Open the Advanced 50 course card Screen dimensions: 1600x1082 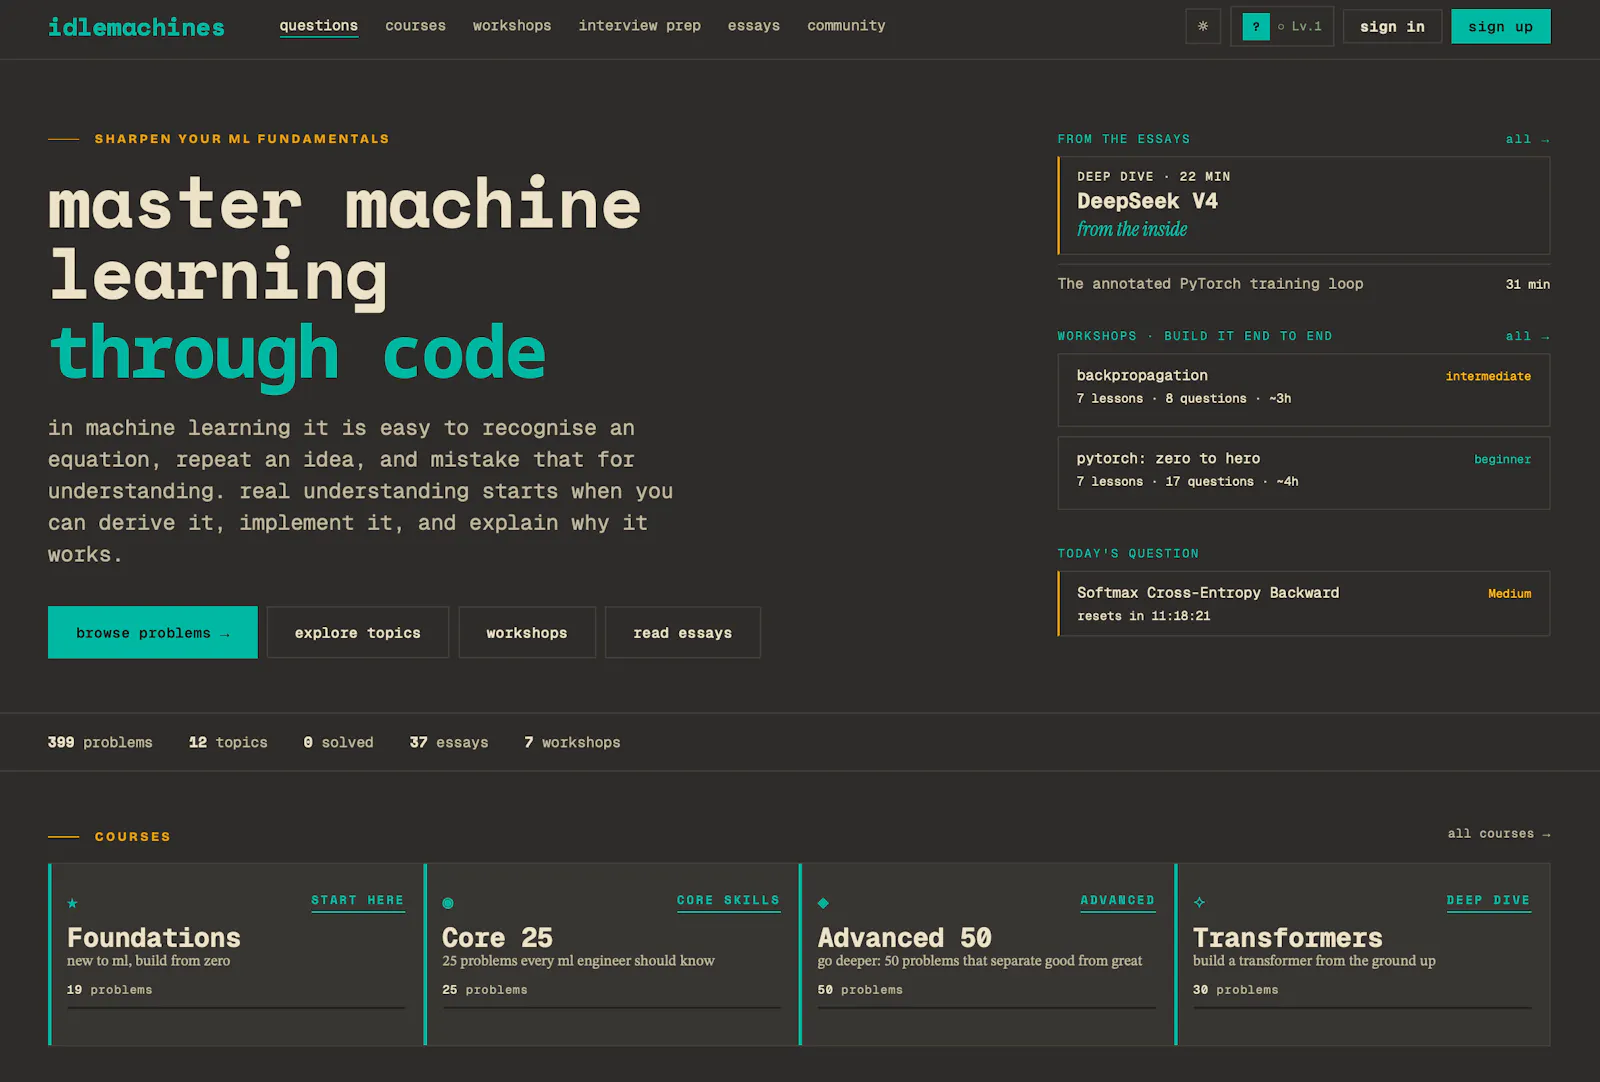tap(987, 954)
